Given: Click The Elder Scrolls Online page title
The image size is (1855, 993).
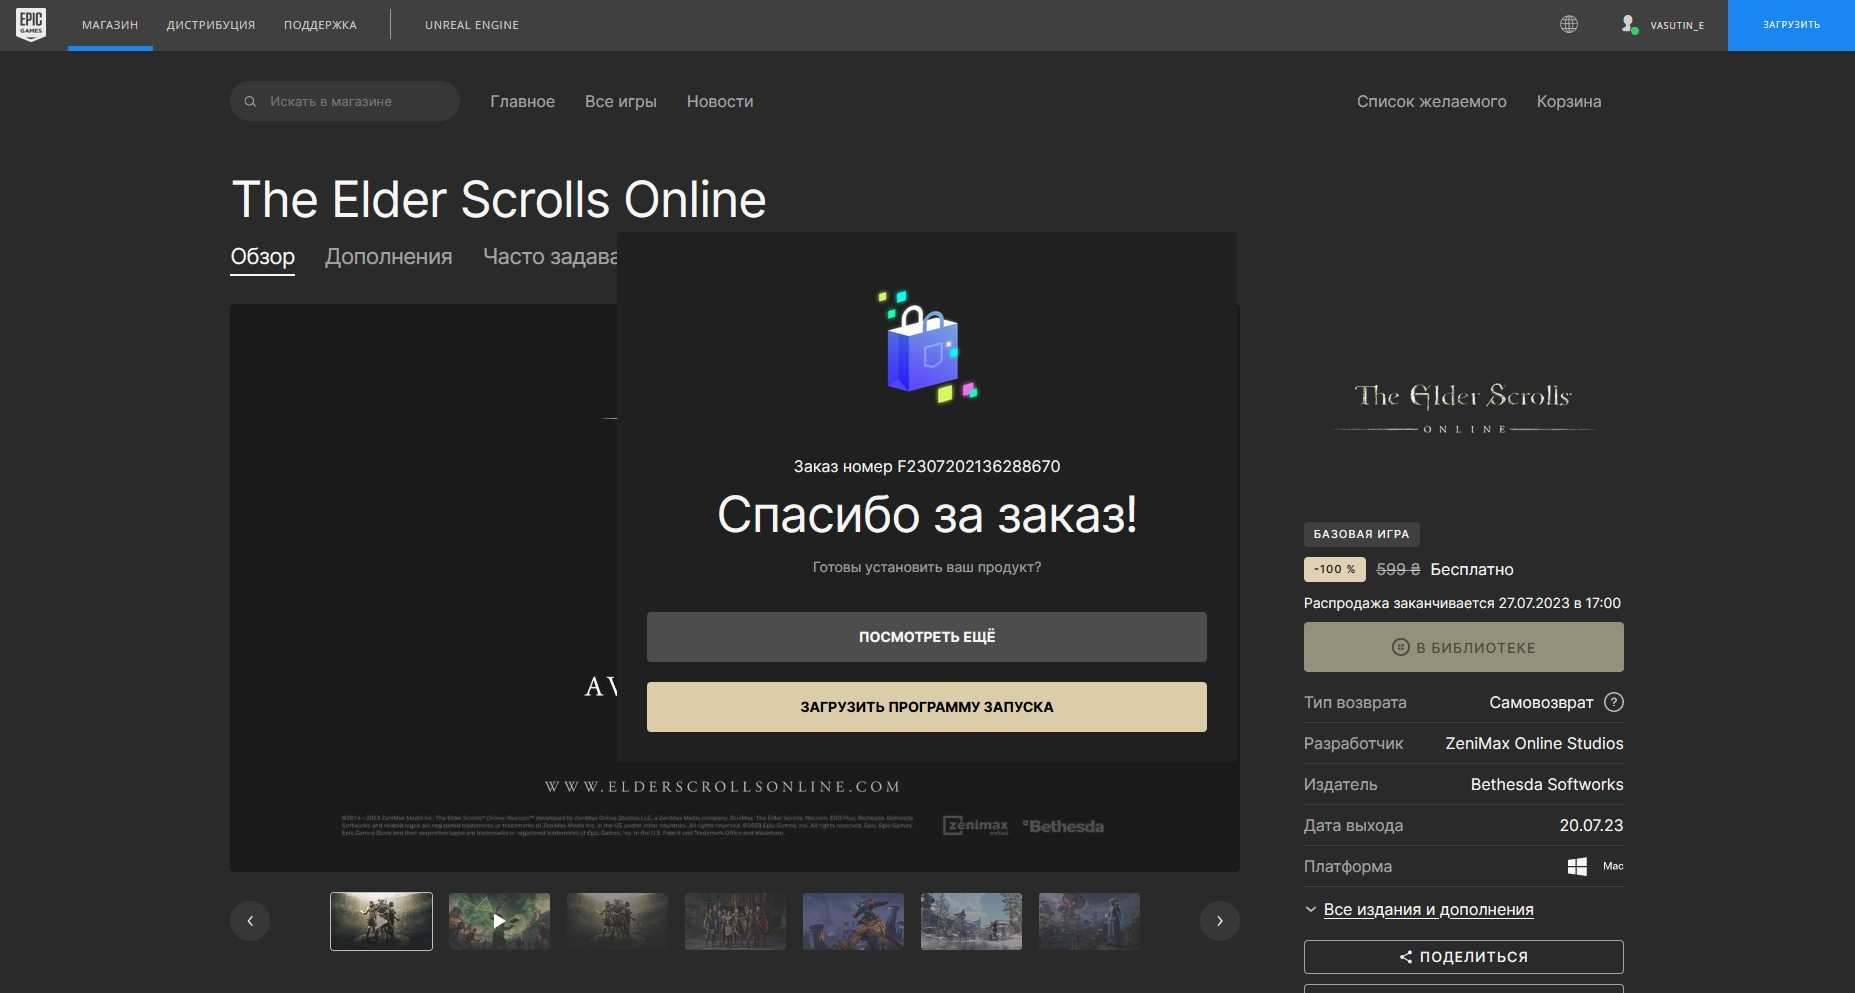Looking at the screenshot, I should pos(498,200).
